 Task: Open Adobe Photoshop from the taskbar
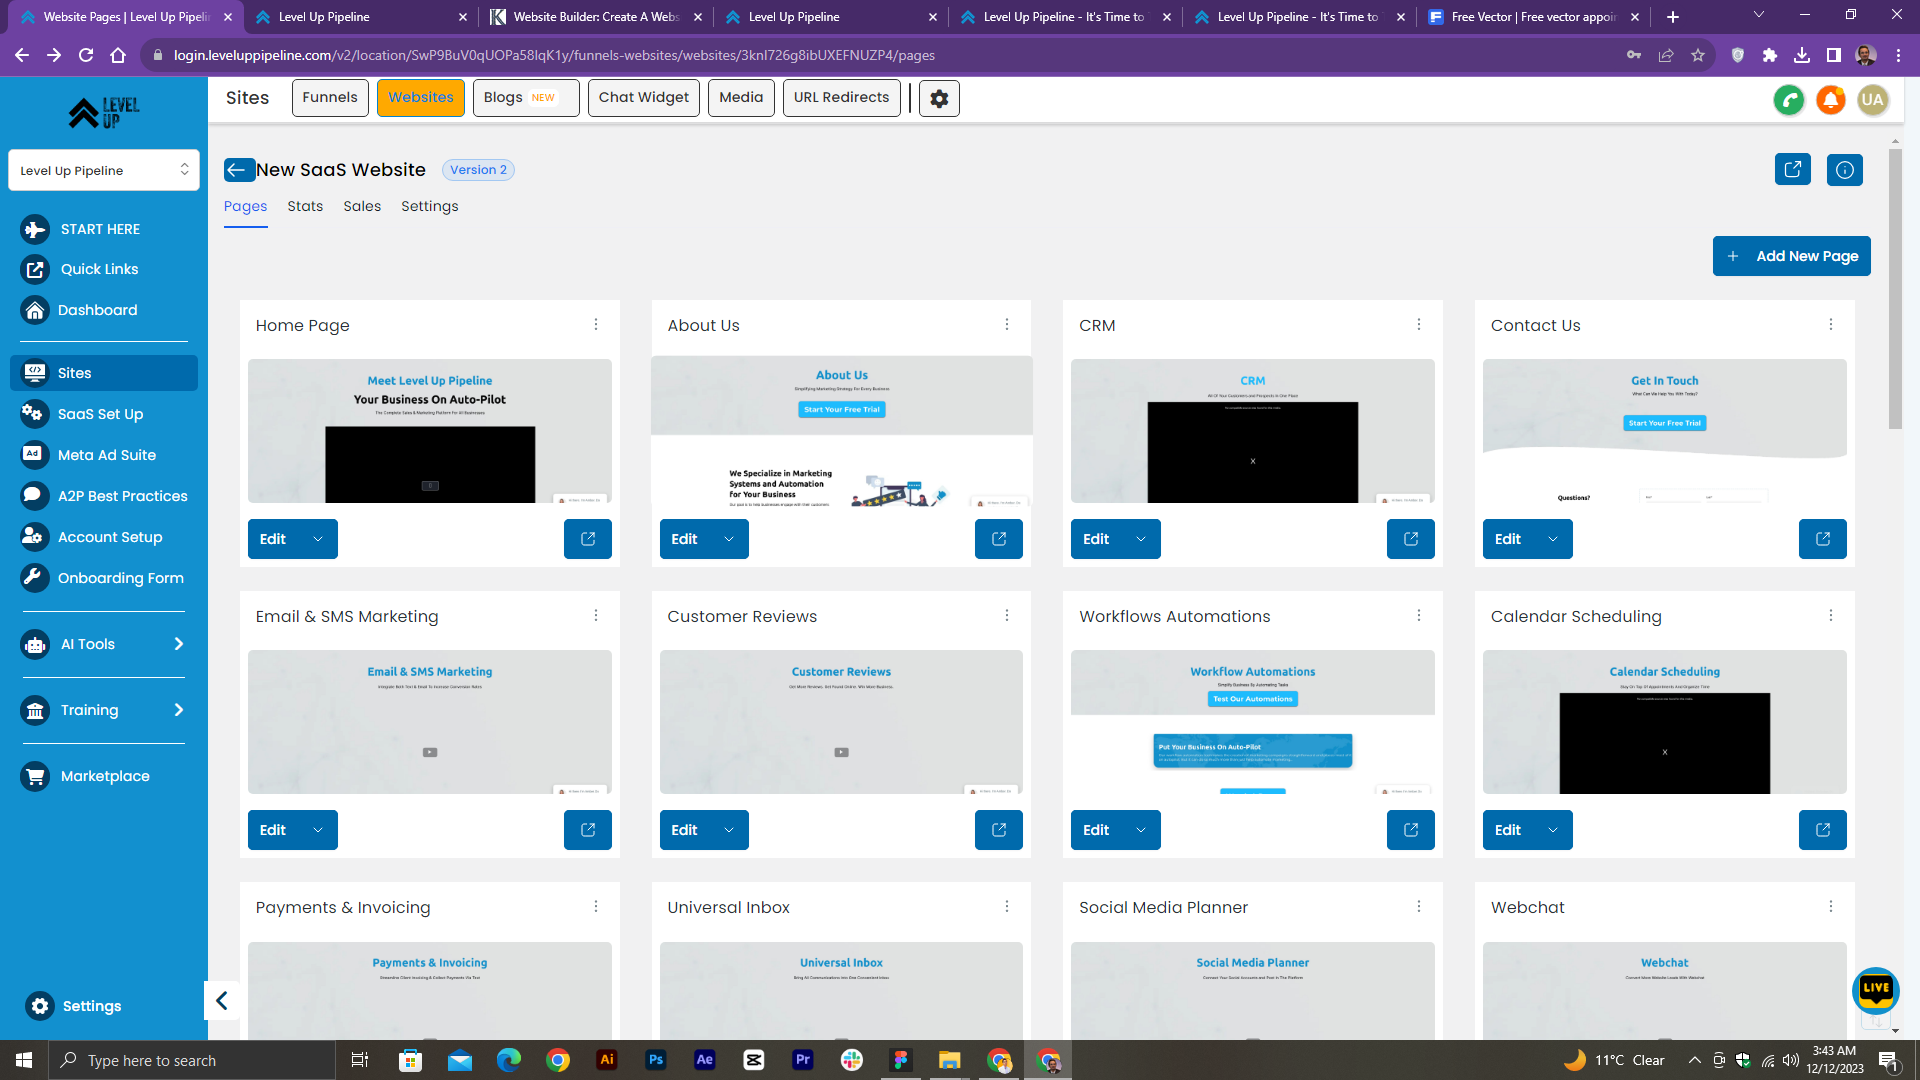tap(656, 1060)
